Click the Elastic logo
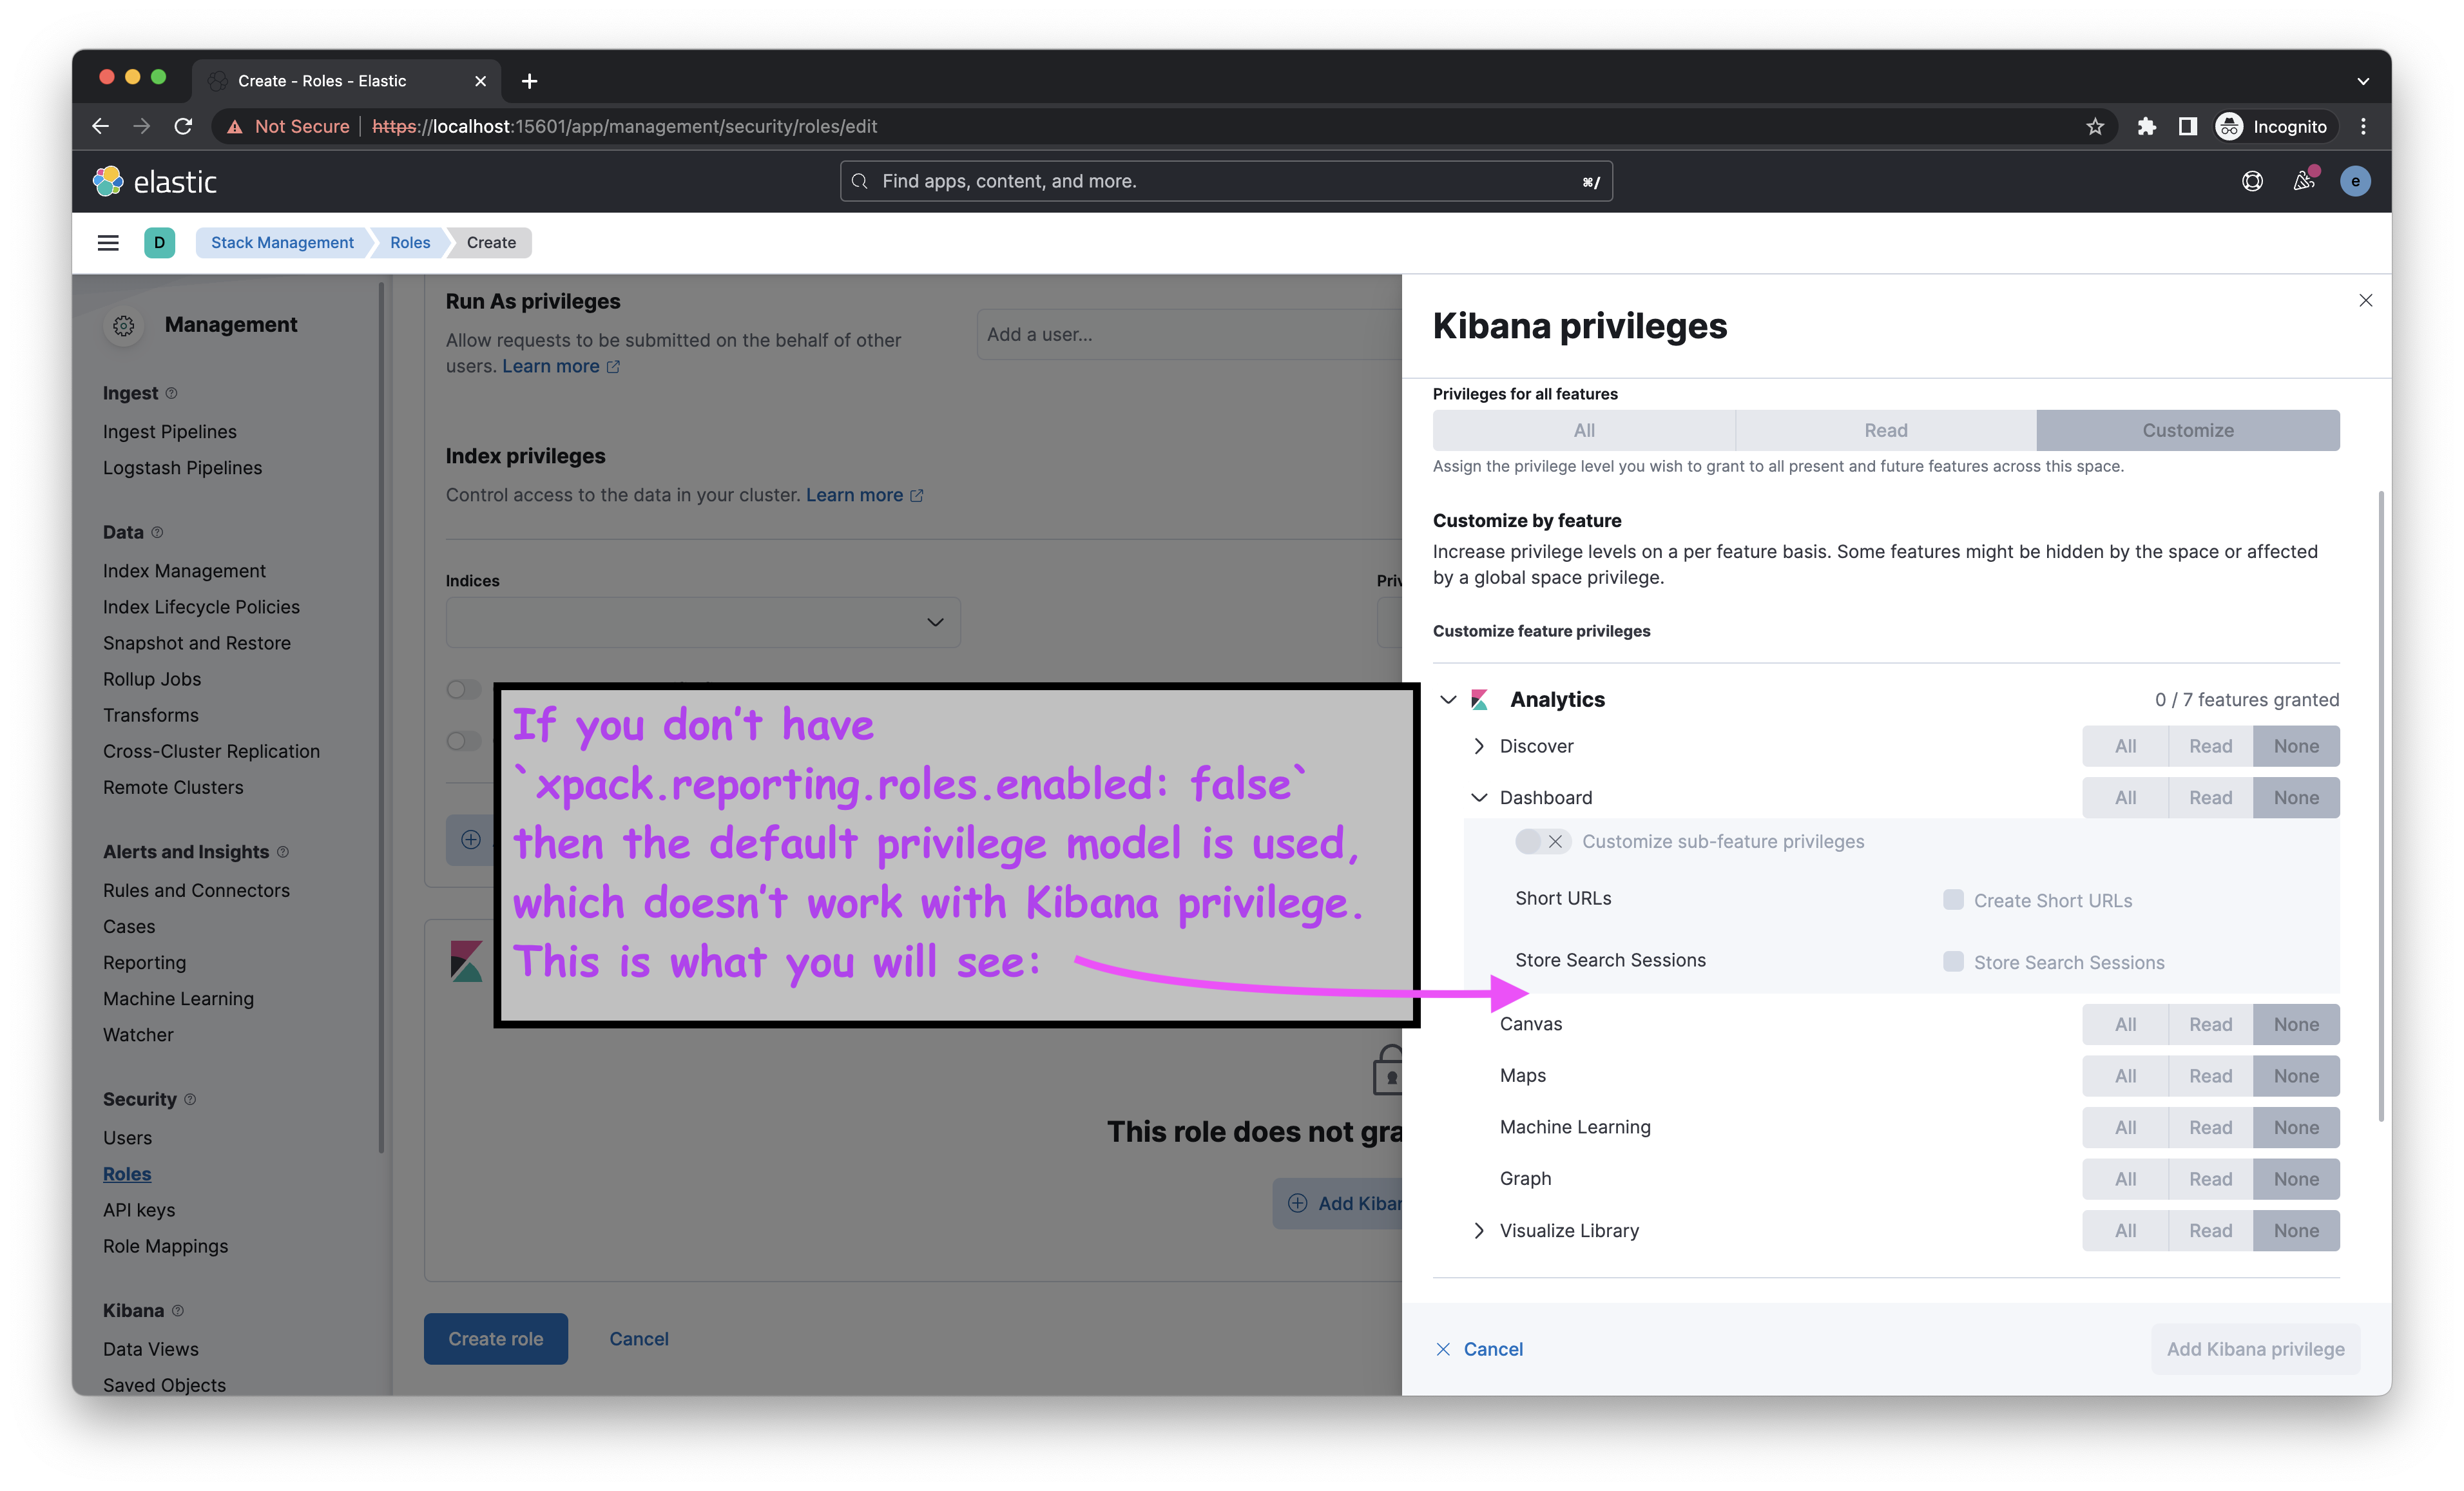Image resolution: width=2464 pixels, height=1491 pixels. coord(155,181)
